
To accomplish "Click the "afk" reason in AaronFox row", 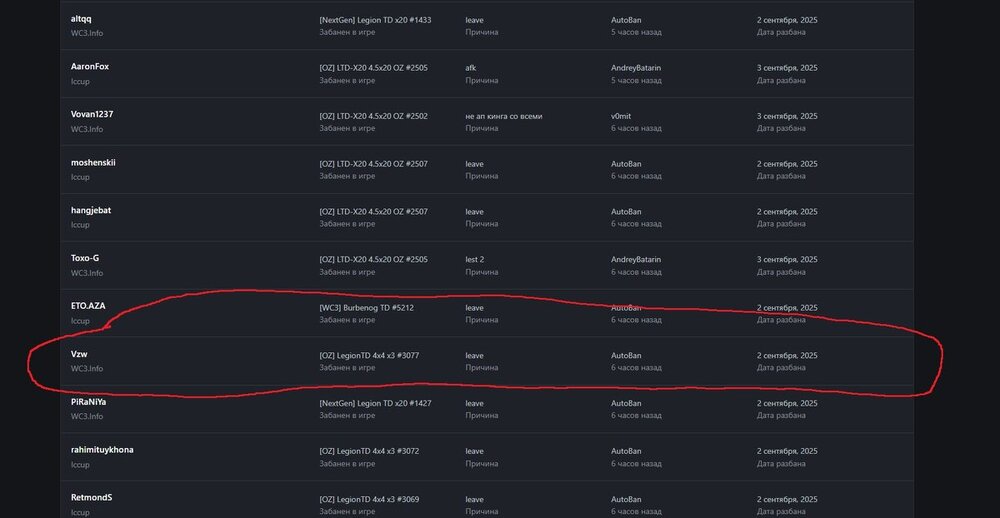I will point(471,67).
